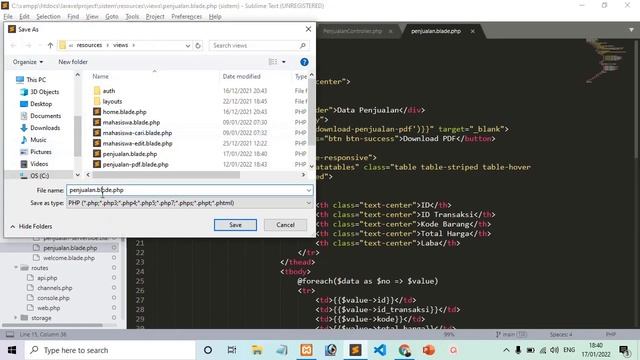Sort file list by Date modified
The image size is (640, 360).
point(241,76)
